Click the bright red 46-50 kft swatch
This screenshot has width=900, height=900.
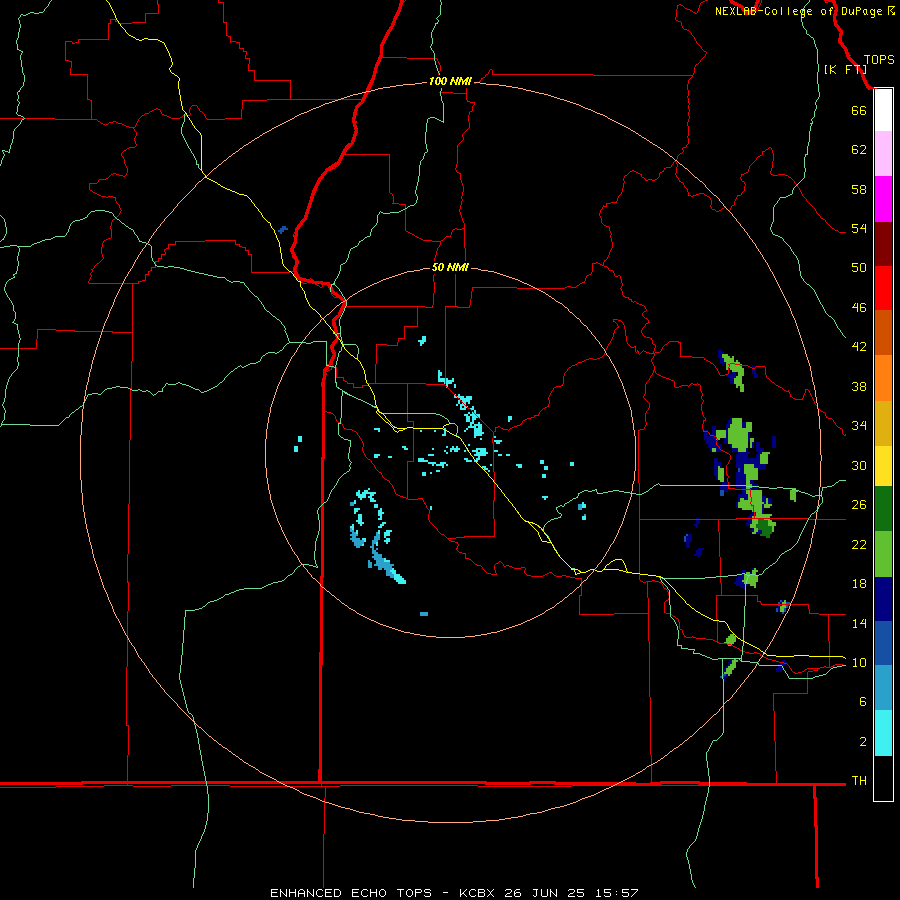click(883, 288)
